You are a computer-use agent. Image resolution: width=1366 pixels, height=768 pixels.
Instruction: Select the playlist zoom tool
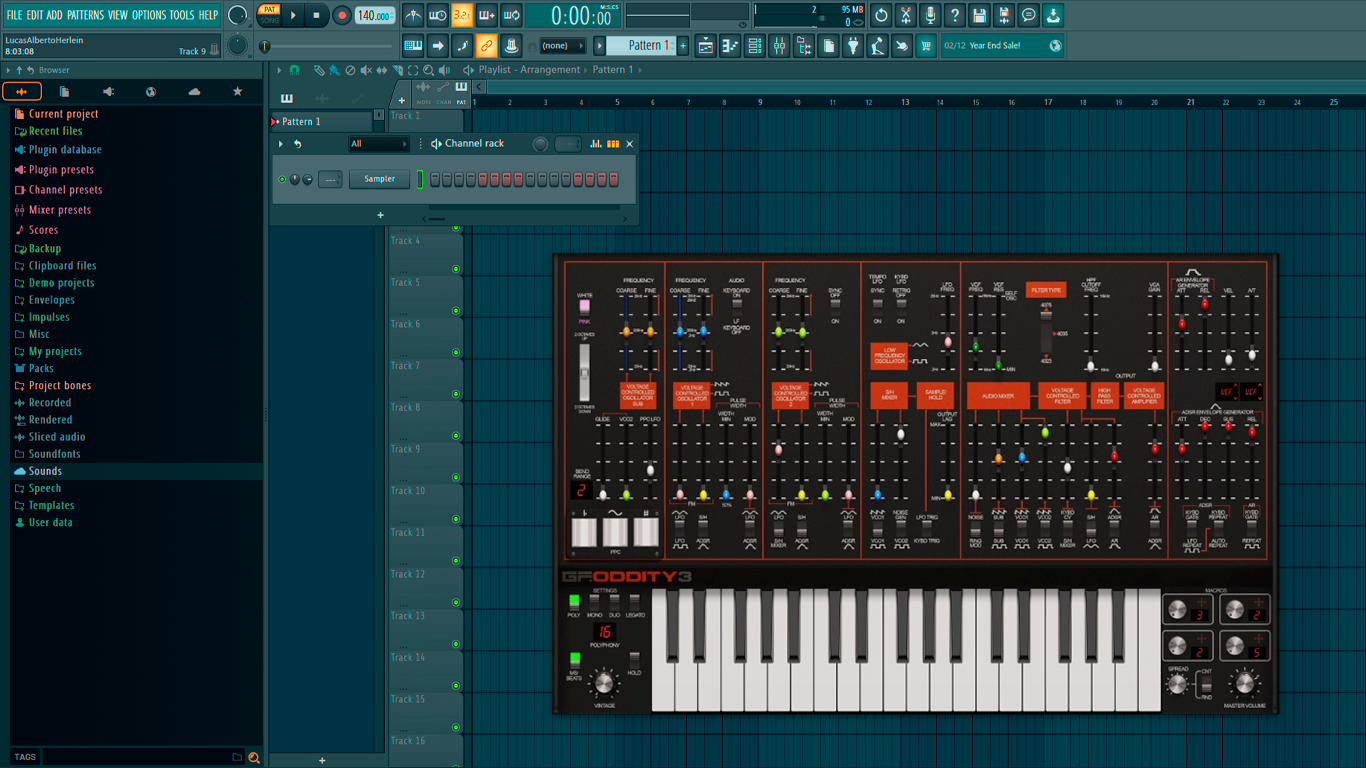point(428,70)
